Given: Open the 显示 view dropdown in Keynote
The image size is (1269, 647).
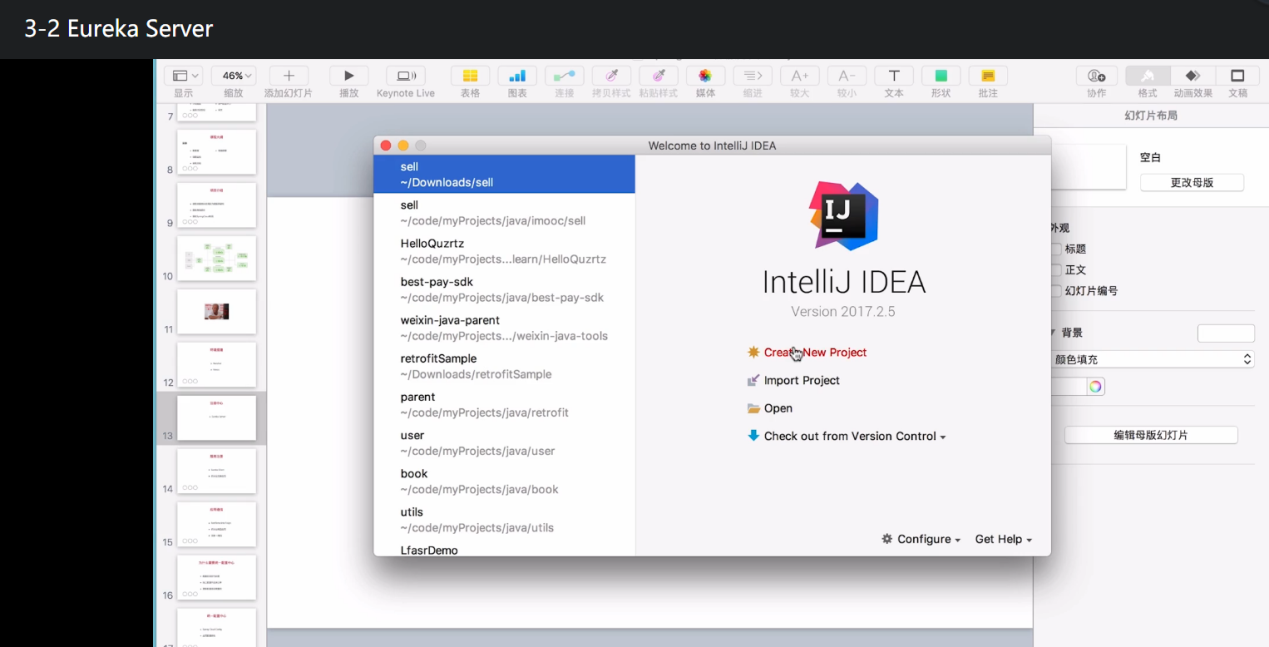Looking at the screenshot, I should tap(184, 76).
